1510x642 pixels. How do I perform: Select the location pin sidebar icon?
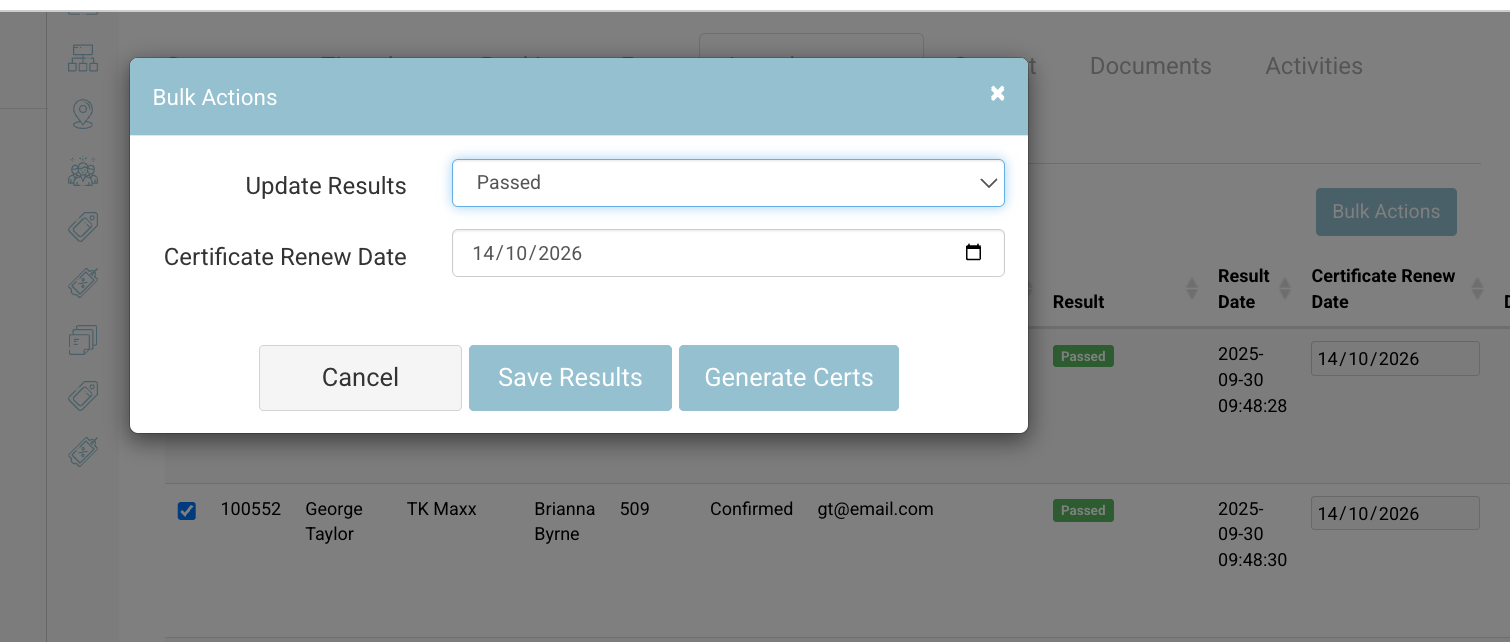tap(83, 114)
